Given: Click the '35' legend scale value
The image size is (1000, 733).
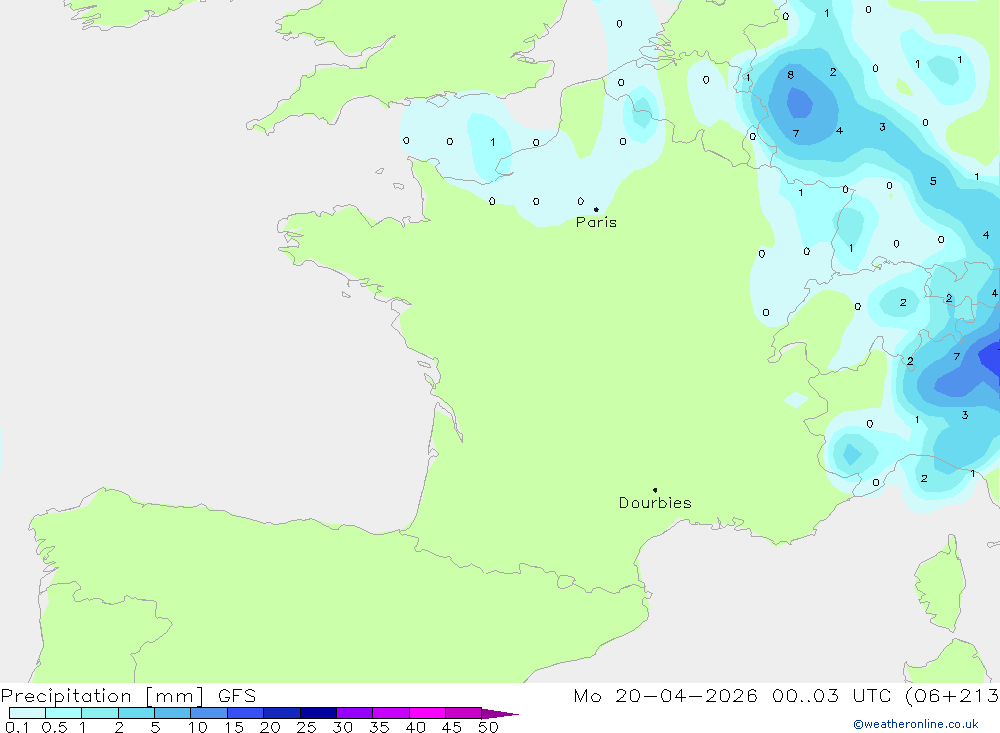Looking at the screenshot, I should (x=379, y=727).
